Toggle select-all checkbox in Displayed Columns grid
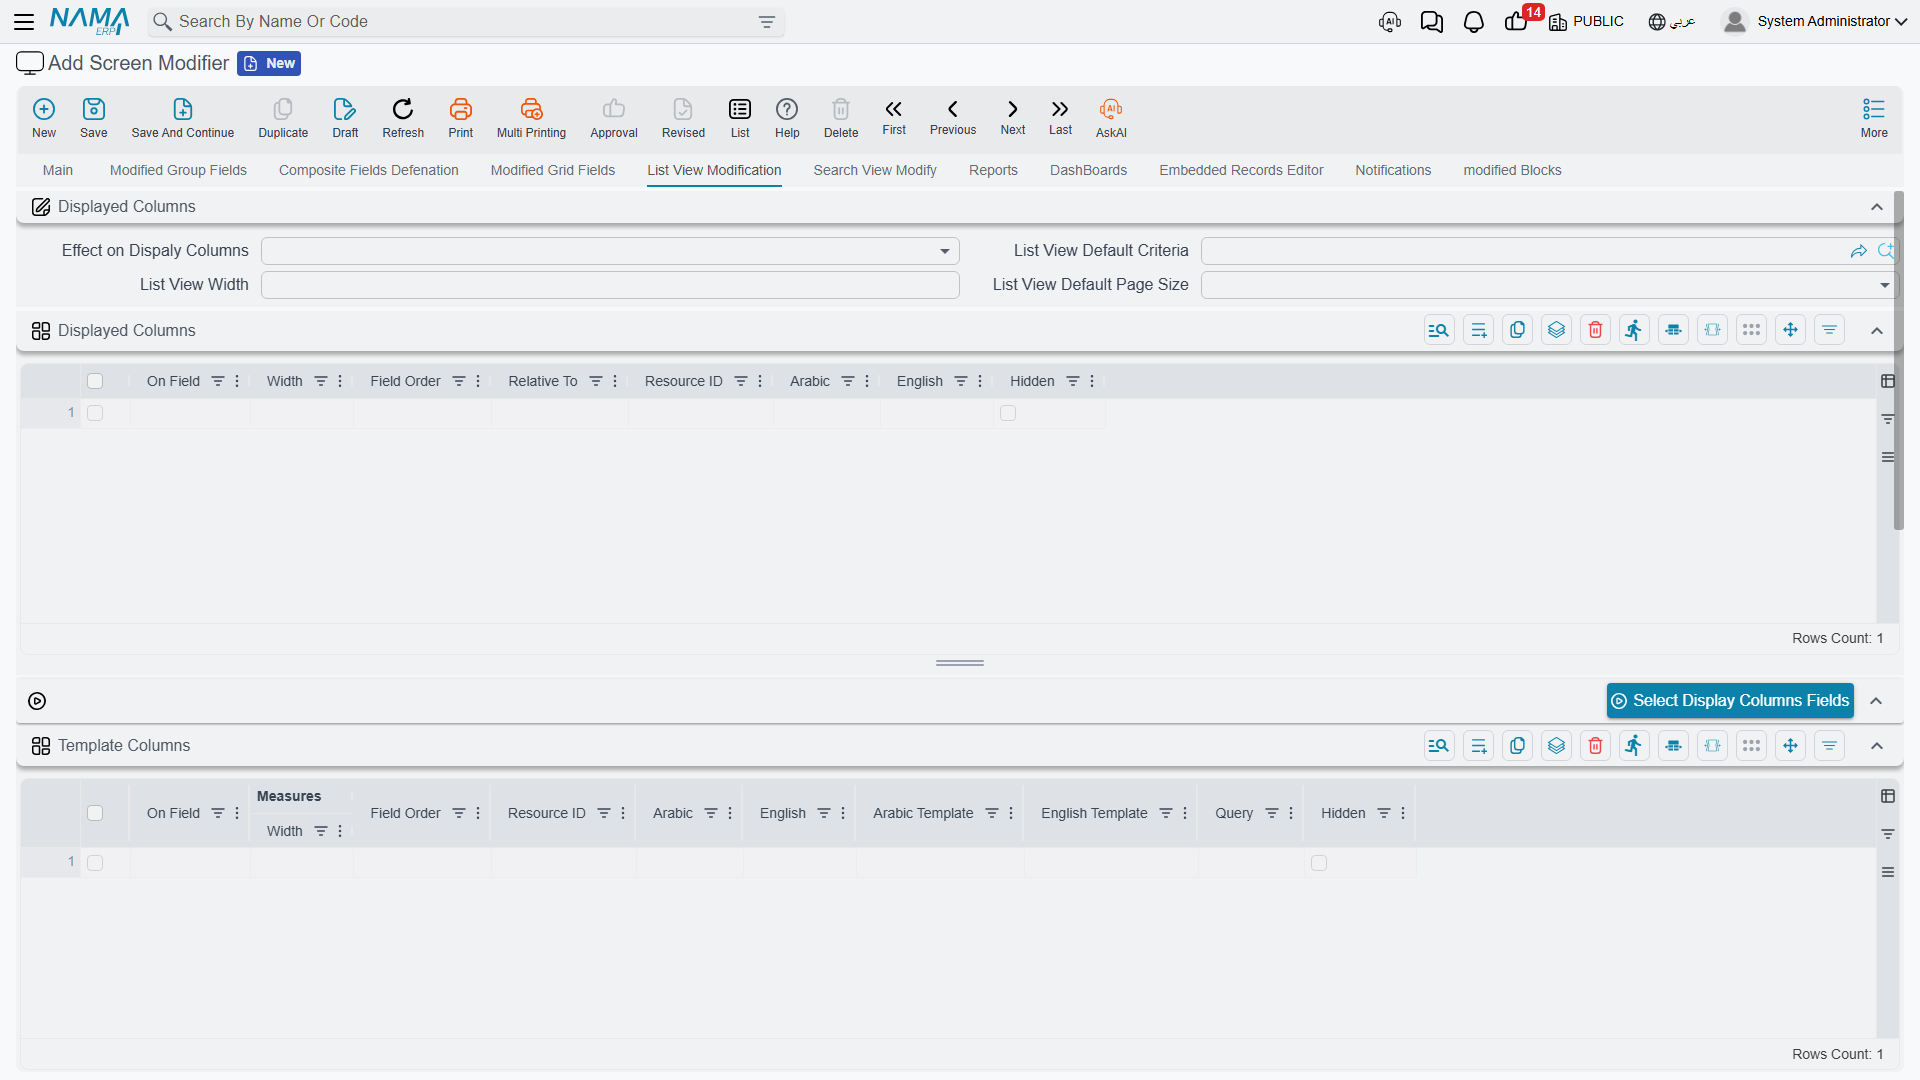This screenshot has height=1080, width=1920. click(x=95, y=381)
